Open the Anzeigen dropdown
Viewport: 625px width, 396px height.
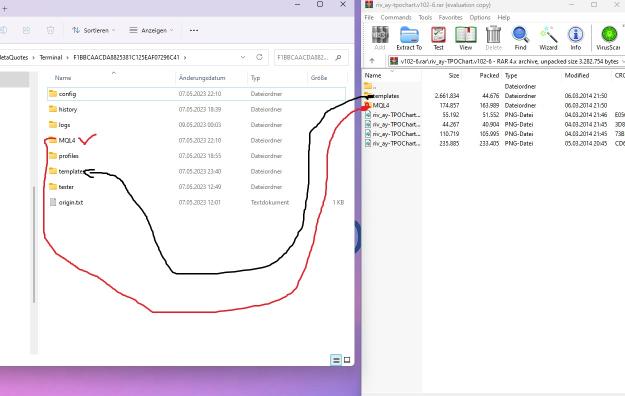pos(151,30)
